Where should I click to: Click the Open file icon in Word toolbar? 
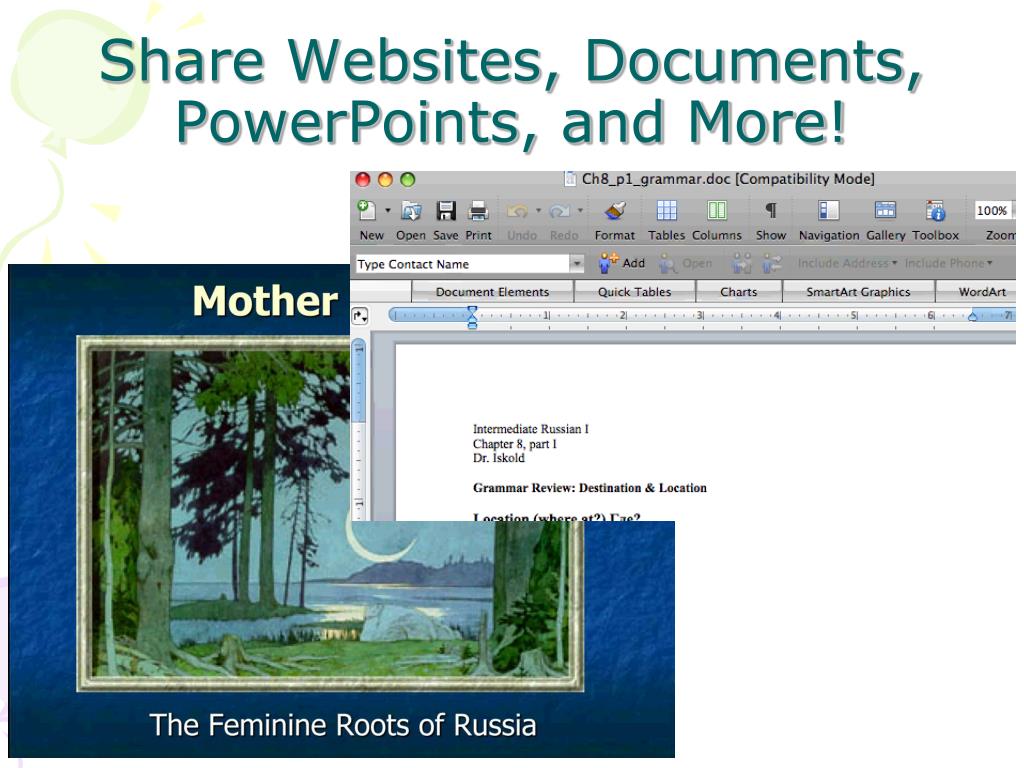(411, 210)
